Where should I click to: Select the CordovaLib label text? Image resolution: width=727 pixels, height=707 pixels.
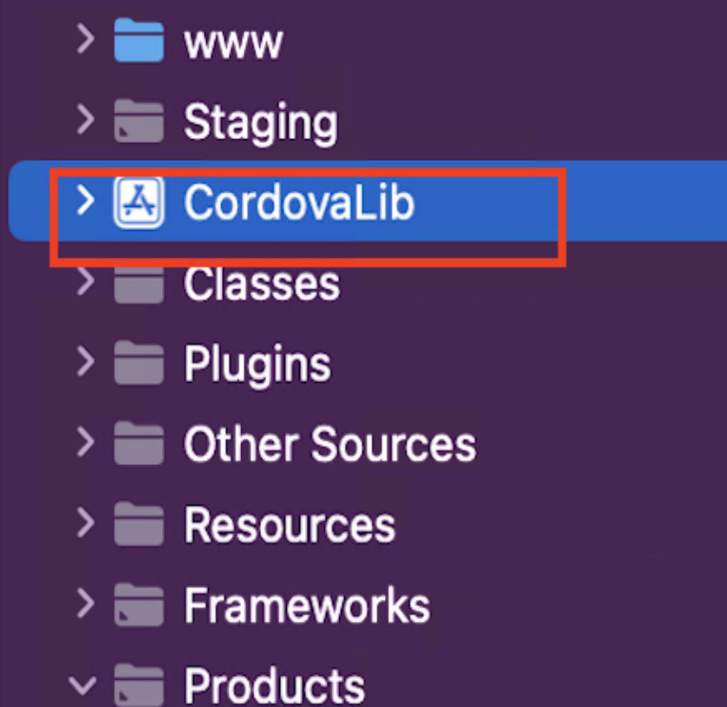coord(299,203)
